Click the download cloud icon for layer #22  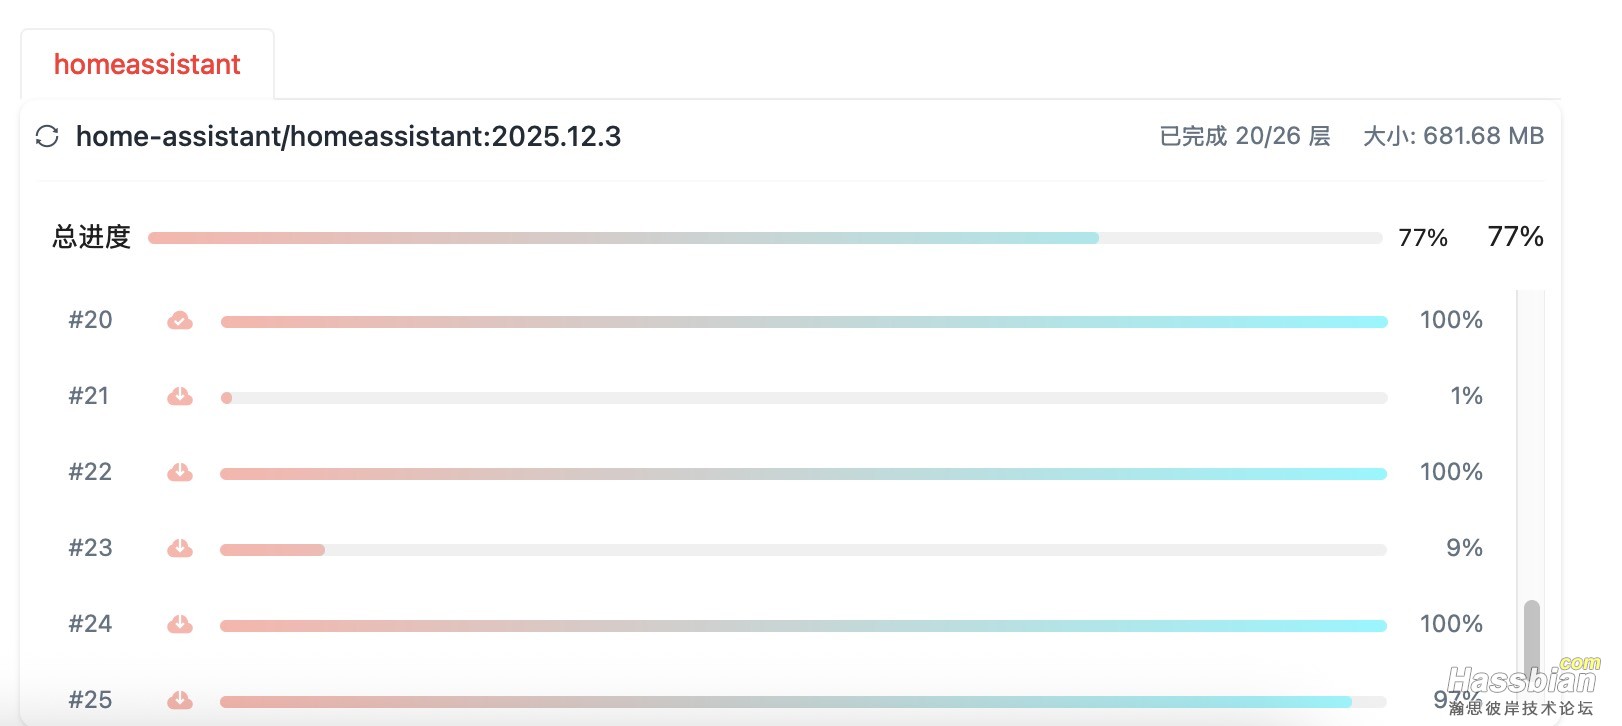[180, 473]
